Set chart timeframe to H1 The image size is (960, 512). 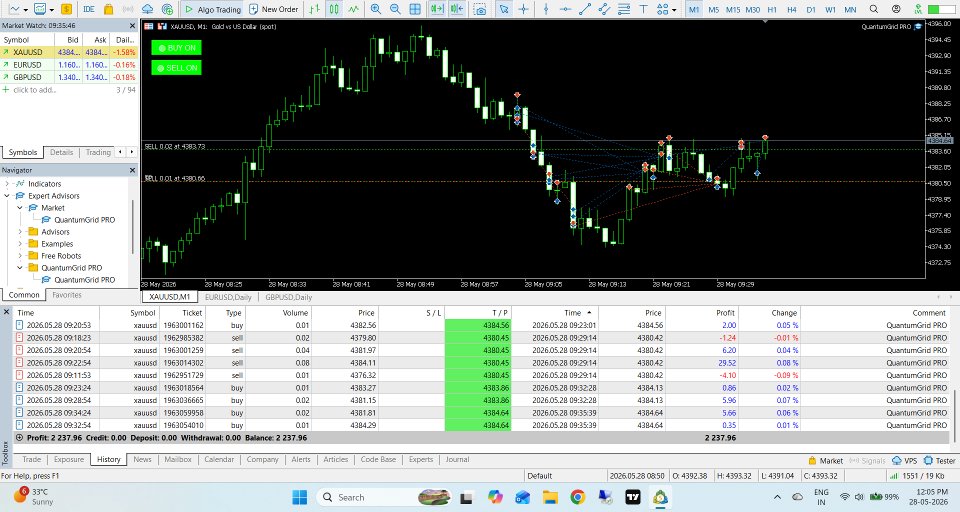[772, 9]
